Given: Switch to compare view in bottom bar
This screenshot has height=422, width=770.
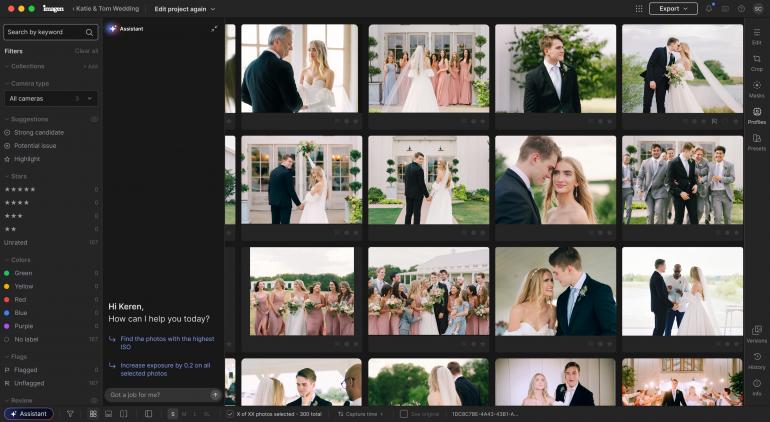Looking at the screenshot, I should 124,414.
